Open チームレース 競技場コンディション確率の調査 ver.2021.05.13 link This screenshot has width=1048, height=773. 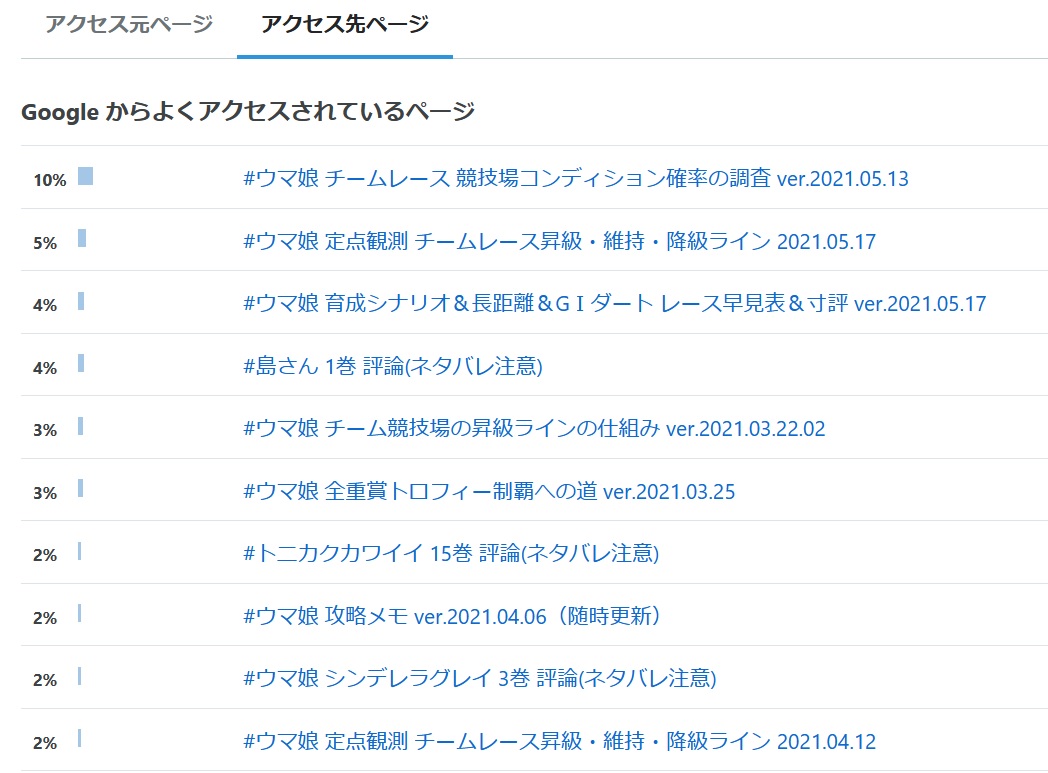tap(575, 178)
